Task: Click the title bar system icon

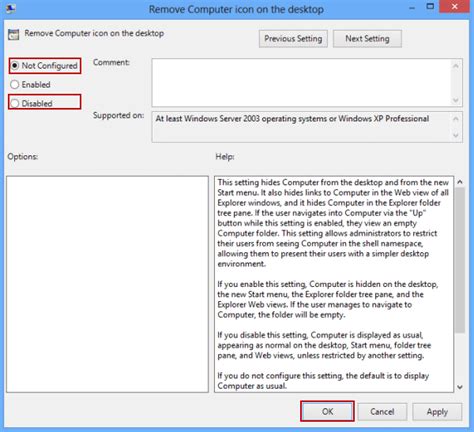Action: [10, 9]
